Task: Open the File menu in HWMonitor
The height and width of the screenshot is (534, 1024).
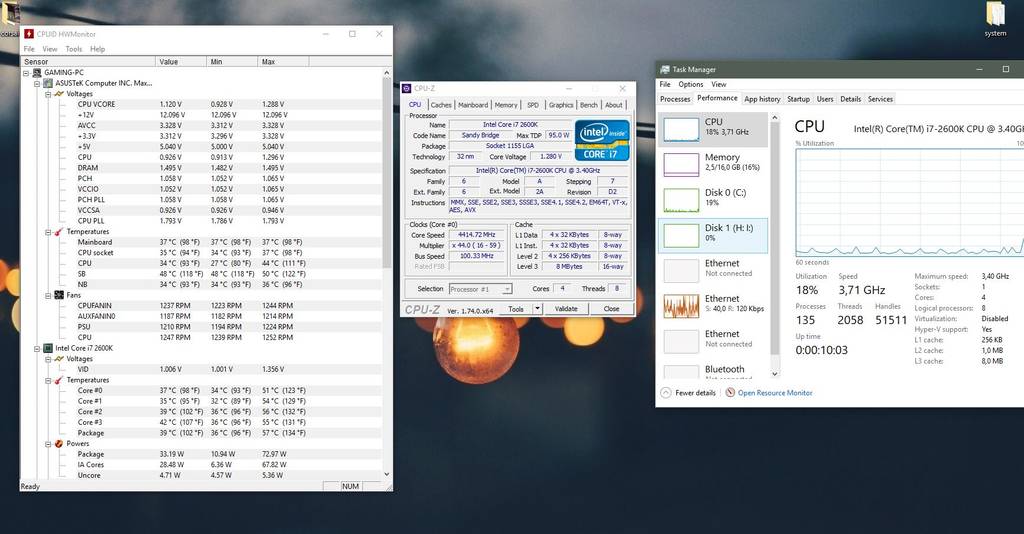Action: coord(29,49)
